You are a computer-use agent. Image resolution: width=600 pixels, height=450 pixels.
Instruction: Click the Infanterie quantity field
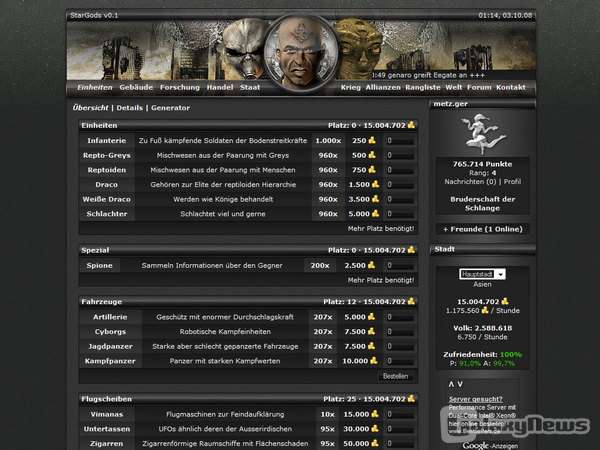click(x=399, y=141)
